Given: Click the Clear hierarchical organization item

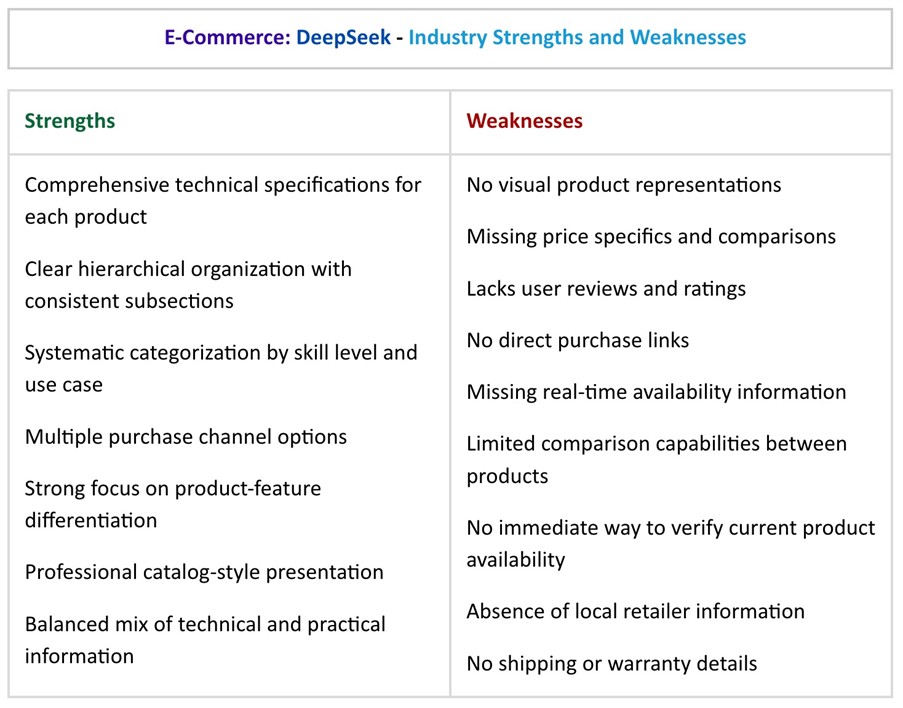Looking at the screenshot, I should point(188,285).
